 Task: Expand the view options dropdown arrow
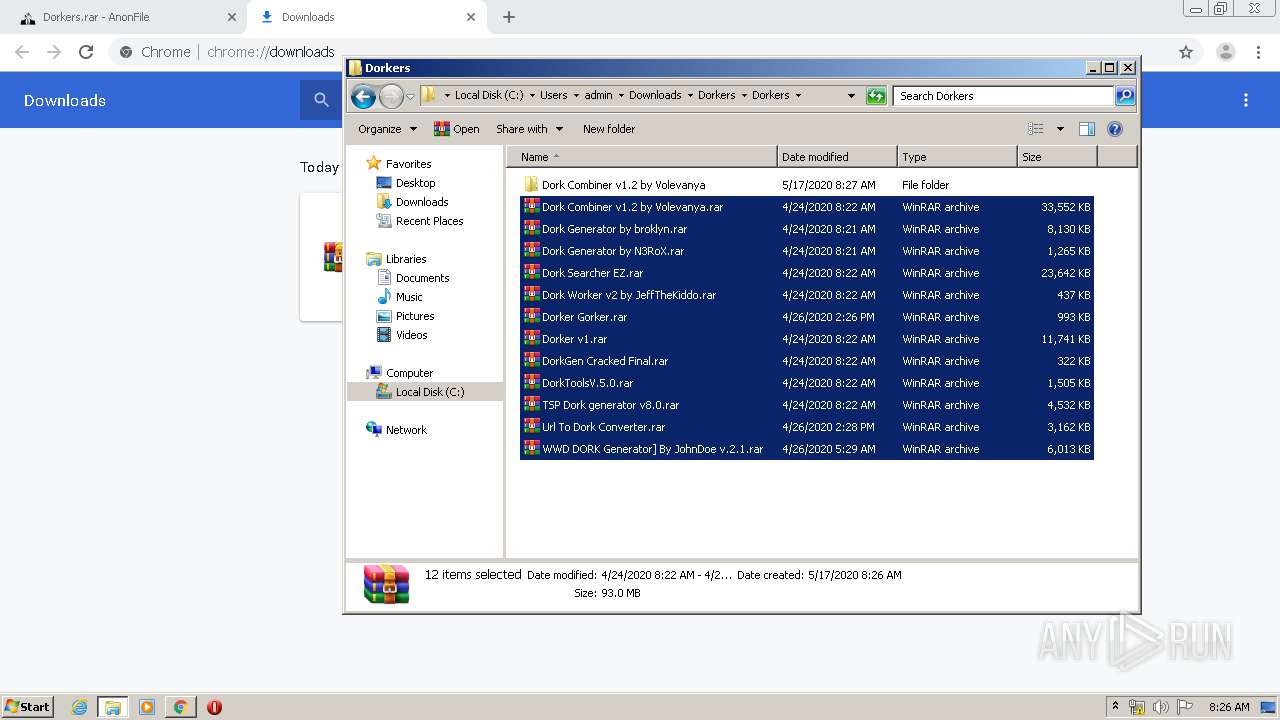click(1060, 129)
